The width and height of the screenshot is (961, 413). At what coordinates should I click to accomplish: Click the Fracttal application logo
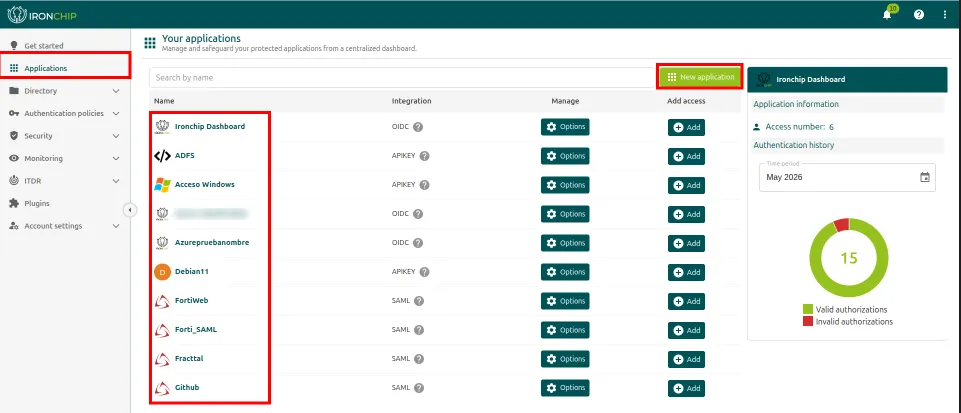point(162,358)
